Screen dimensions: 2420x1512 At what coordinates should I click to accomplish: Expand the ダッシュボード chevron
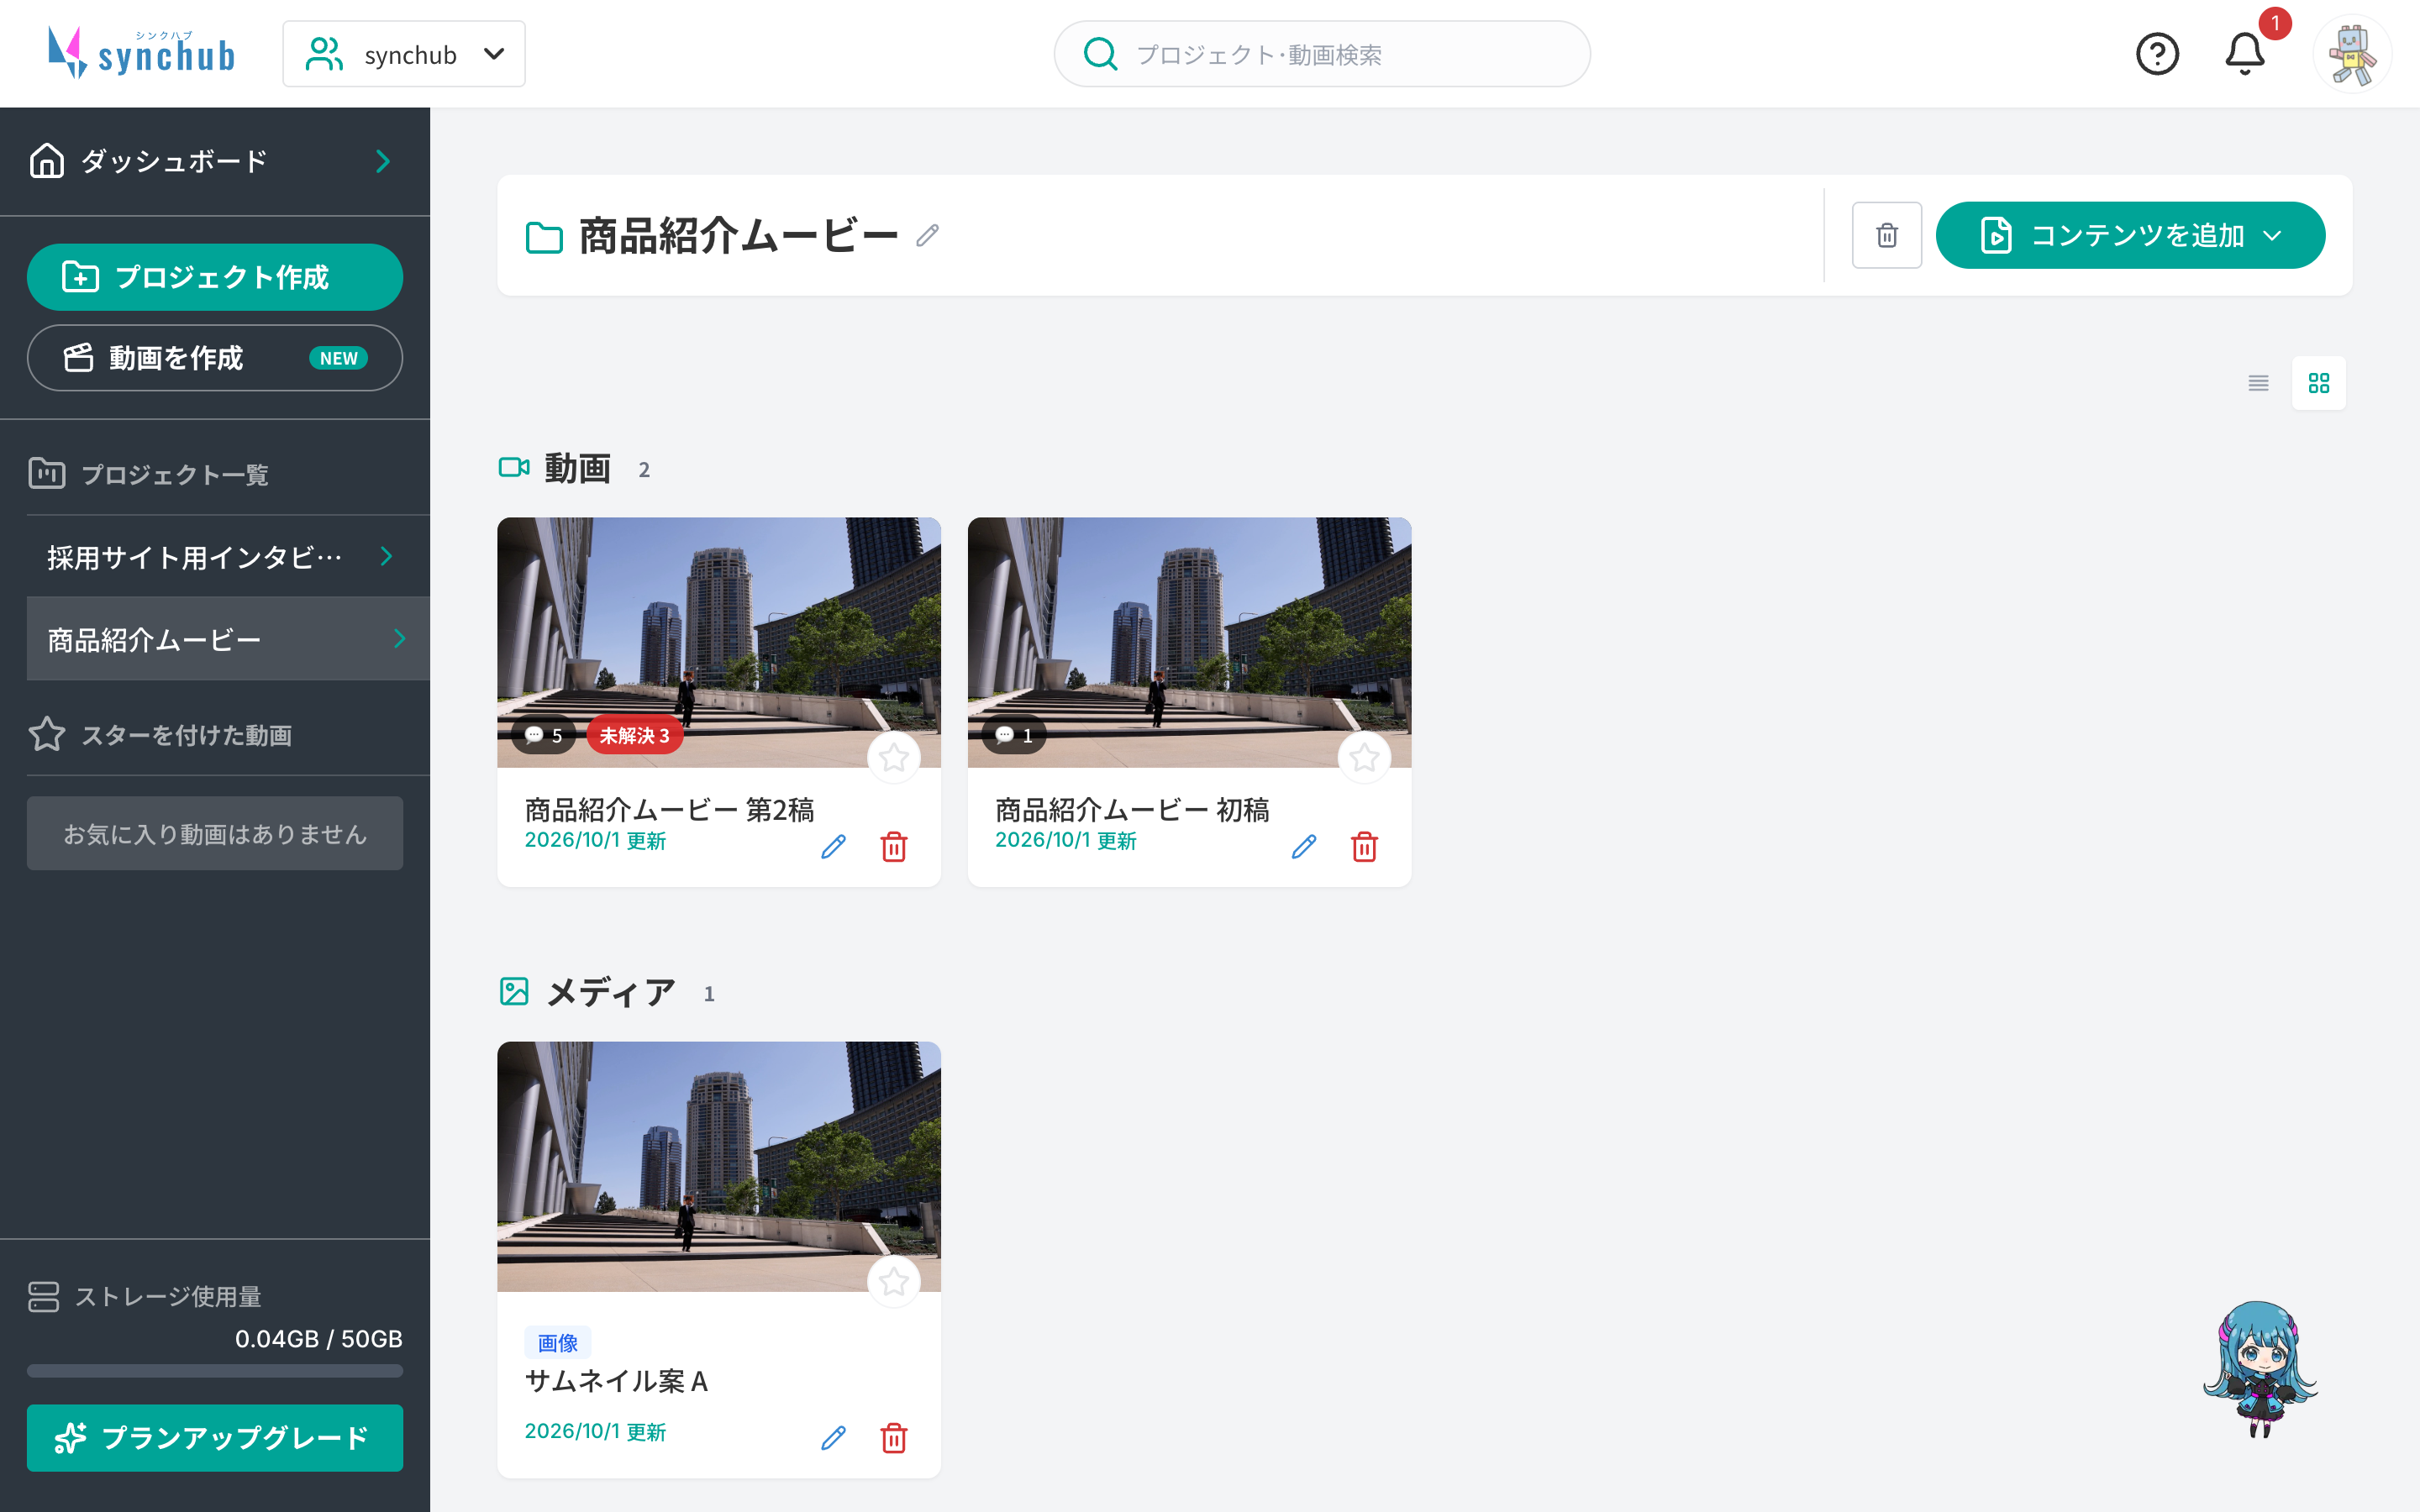point(382,161)
